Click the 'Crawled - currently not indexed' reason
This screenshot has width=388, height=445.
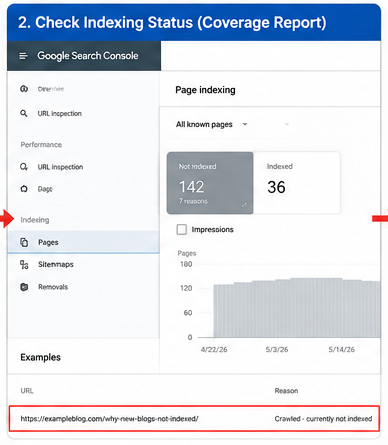click(323, 419)
